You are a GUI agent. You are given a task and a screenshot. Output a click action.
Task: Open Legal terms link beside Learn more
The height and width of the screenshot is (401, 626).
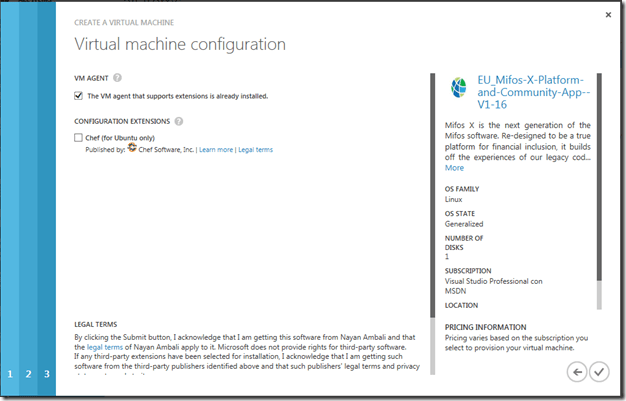pyautogui.click(x=255, y=150)
